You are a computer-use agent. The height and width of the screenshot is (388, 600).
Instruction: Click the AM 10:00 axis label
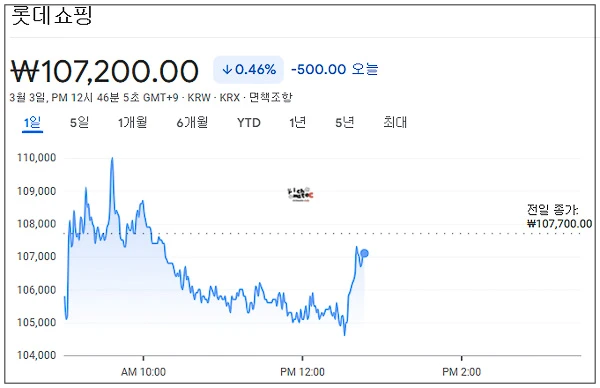[143, 372]
